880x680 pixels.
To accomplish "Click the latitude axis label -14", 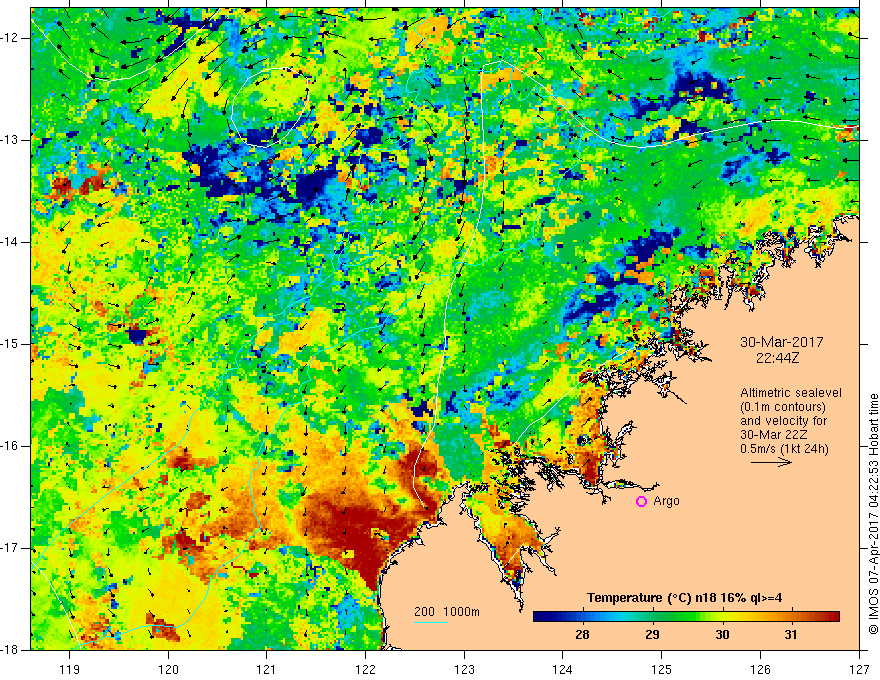I will pyautogui.click(x=11, y=242).
